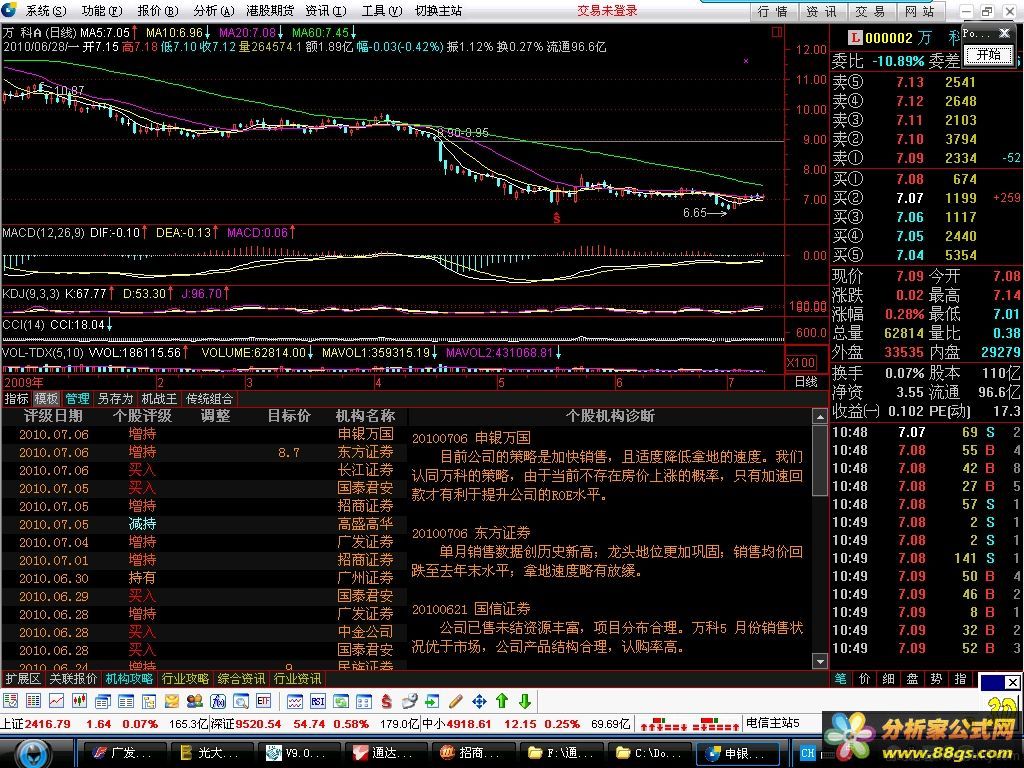Screen dimensions: 1024x768
Task: Switch to the 综合资讯 bottom tab
Action: (242, 679)
